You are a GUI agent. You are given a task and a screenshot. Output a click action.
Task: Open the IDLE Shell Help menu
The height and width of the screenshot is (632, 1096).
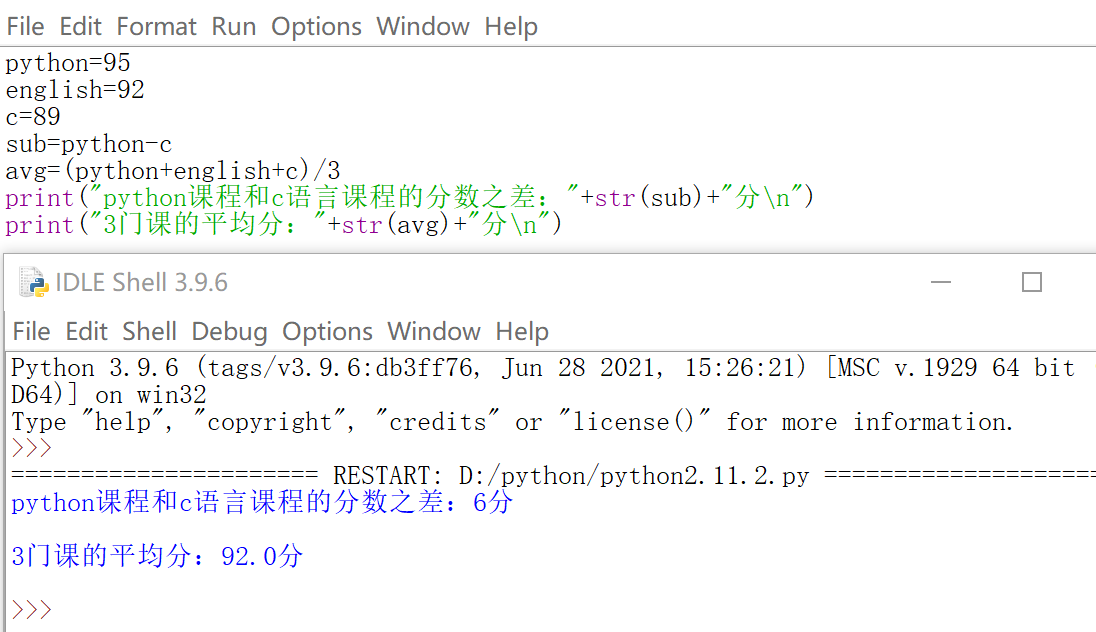coord(522,331)
